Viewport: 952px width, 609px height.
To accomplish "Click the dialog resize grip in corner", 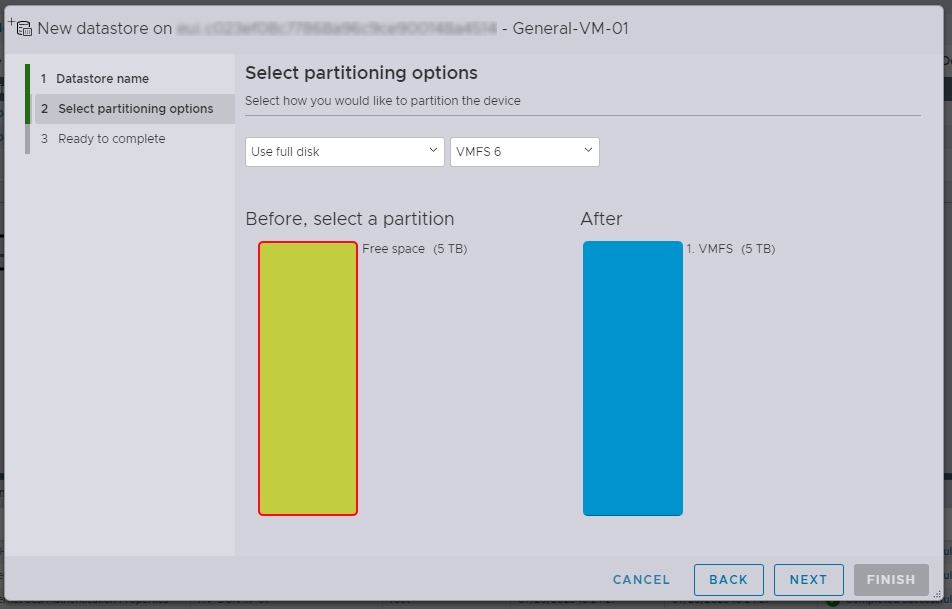I will click(x=938, y=596).
